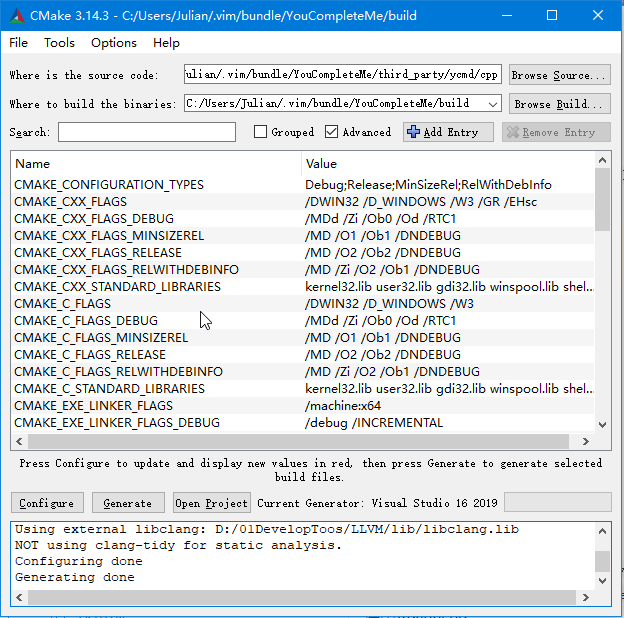Click the output log's horizontal scrollbar track
The width and height of the screenshot is (624, 618).
pyautogui.click(x=302, y=597)
